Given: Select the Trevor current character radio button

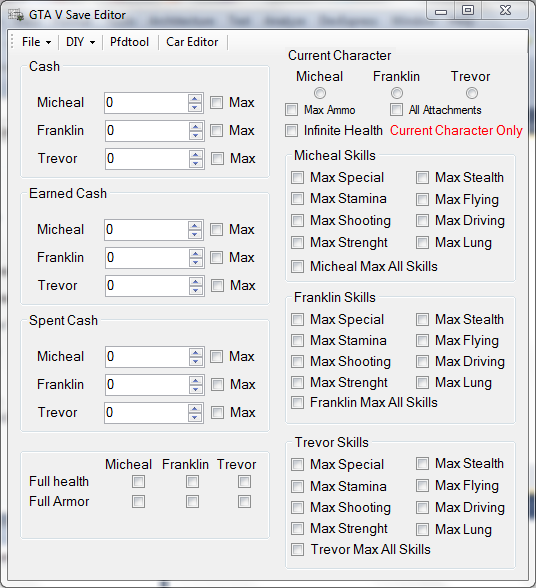Looking at the screenshot, I should 471,93.
